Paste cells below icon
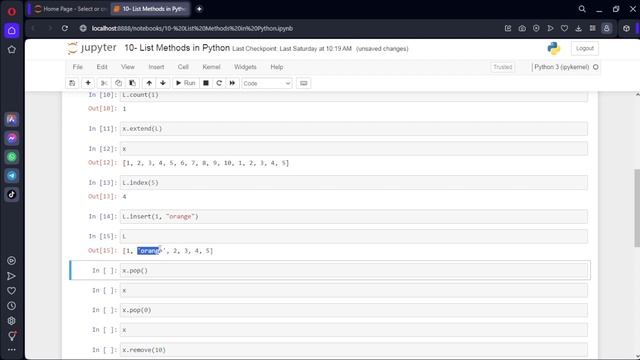640x360 pixels. click(132, 83)
